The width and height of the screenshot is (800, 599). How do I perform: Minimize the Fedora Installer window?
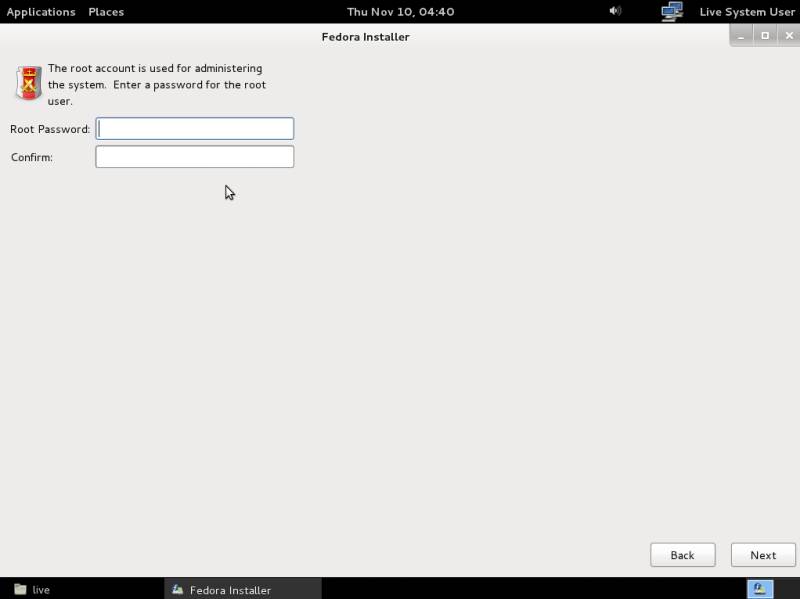tap(741, 36)
